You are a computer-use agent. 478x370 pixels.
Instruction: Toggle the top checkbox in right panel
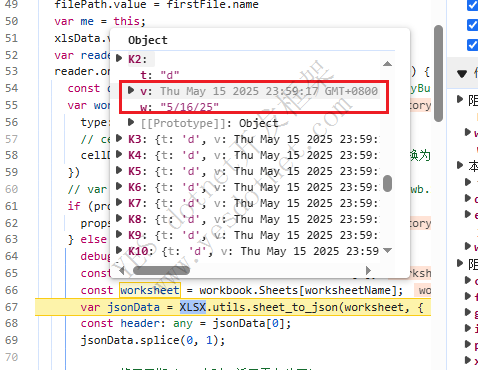pos(473,5)
